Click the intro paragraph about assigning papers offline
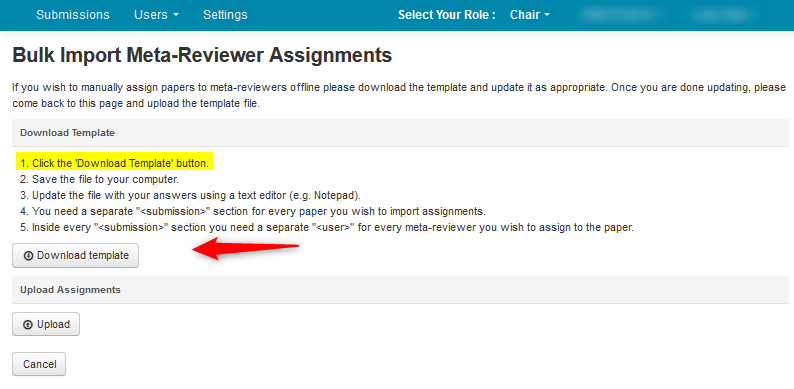This screenshot has width=794, height=389. (399, 96)
